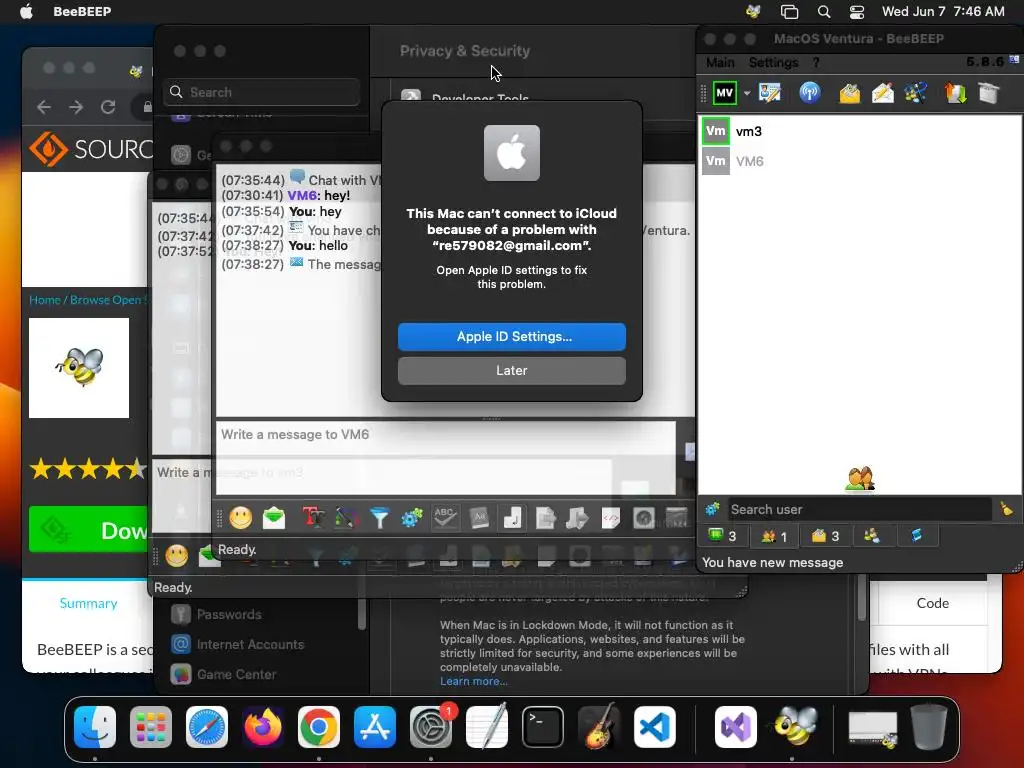Screen dimensions: 1024x768
Task: Open Passwords in System Settings sidebar
Action: pos(229,615)
